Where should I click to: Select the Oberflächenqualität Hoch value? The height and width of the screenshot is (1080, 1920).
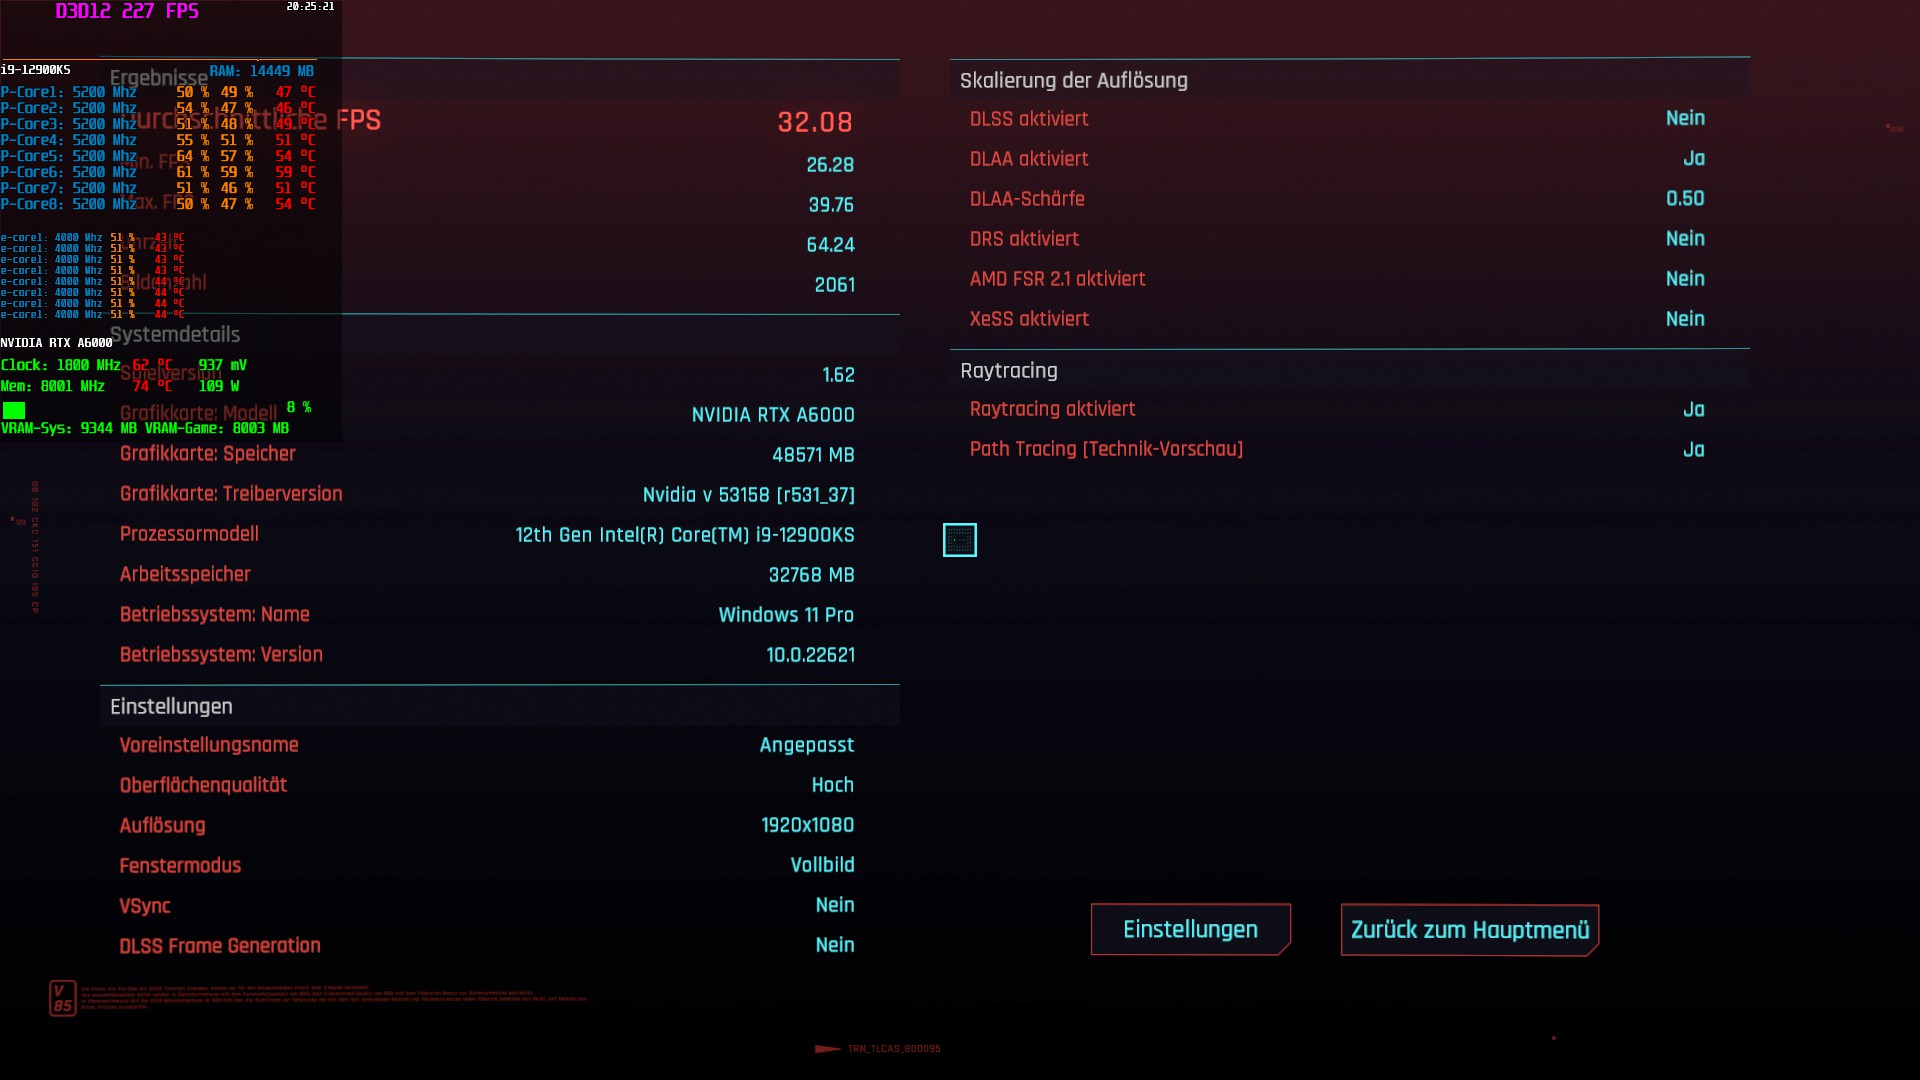[832, 785]
